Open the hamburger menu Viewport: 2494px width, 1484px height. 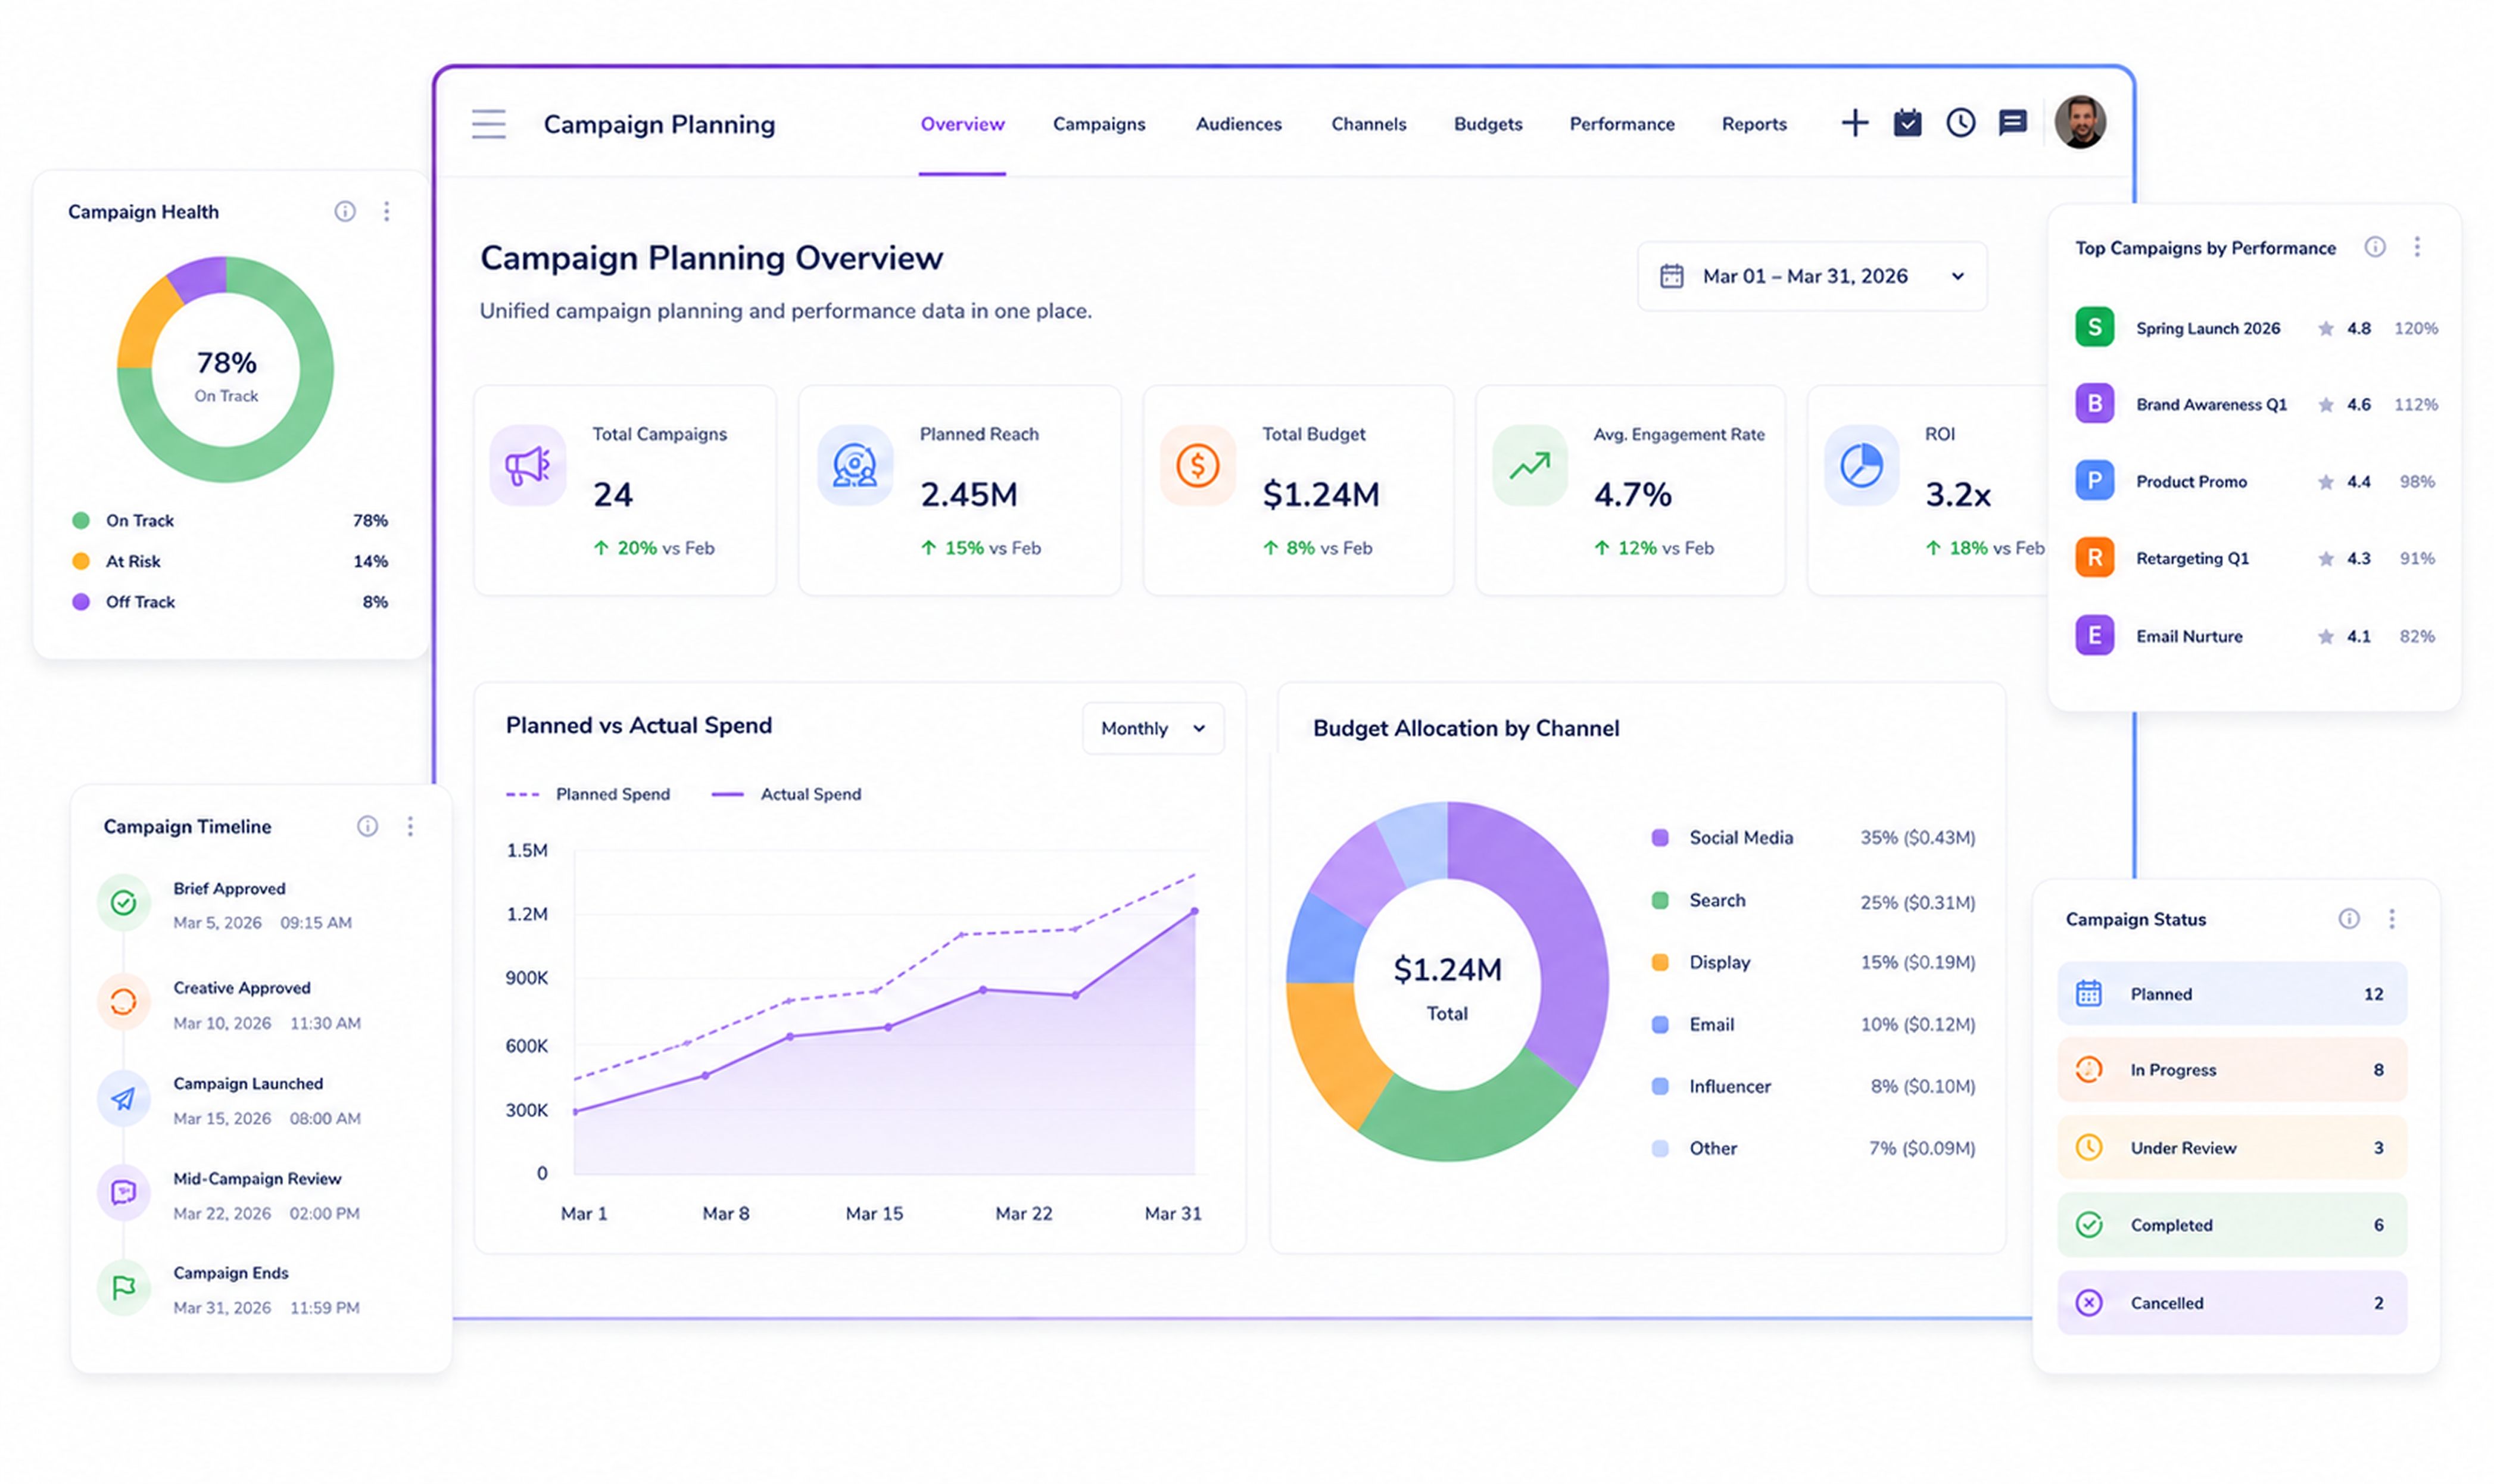click(x=489, y=124)
